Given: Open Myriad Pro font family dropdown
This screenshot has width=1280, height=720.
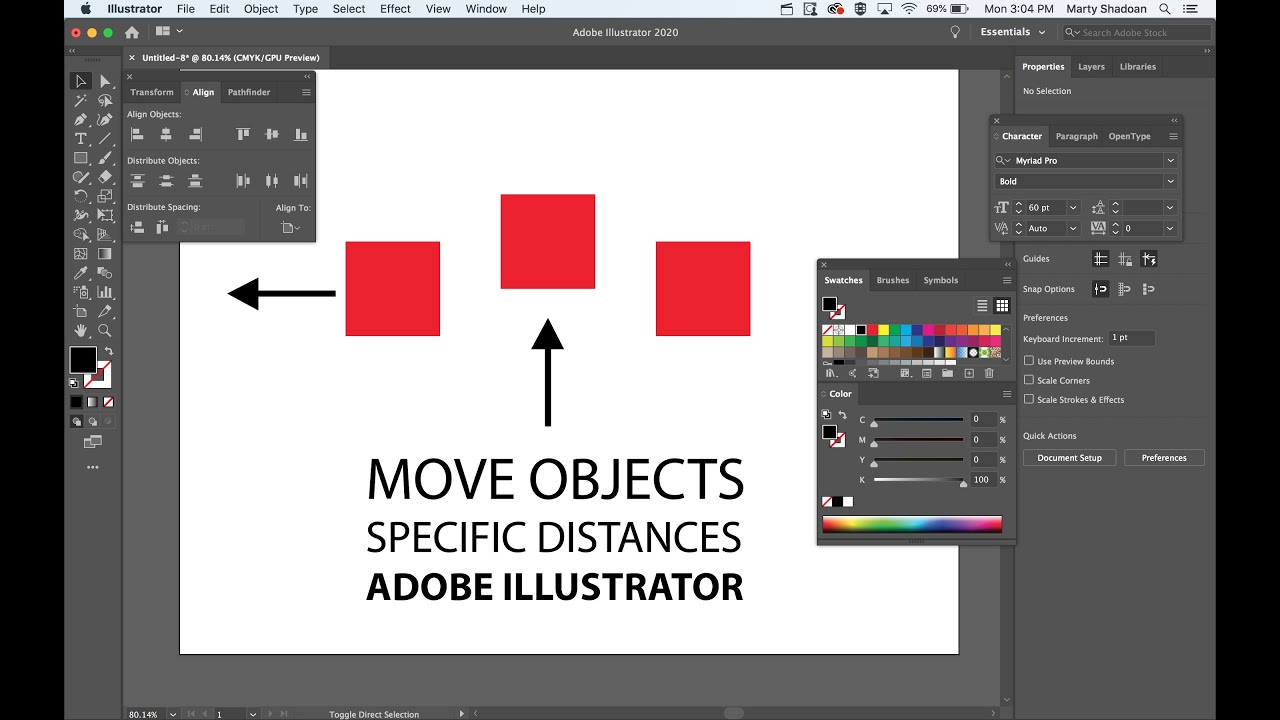Looking at the screenshot, I should click(x=1170, y=160).
